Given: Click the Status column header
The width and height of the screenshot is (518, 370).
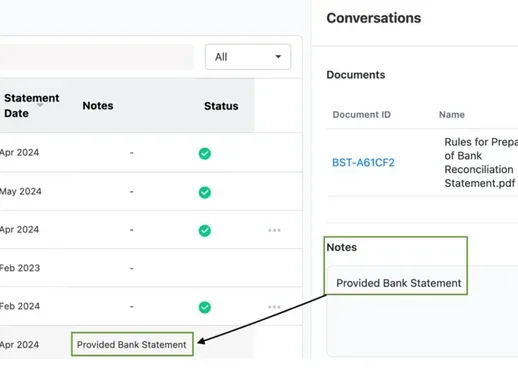Looking at the screenshot, I should [x=221, y=106].
